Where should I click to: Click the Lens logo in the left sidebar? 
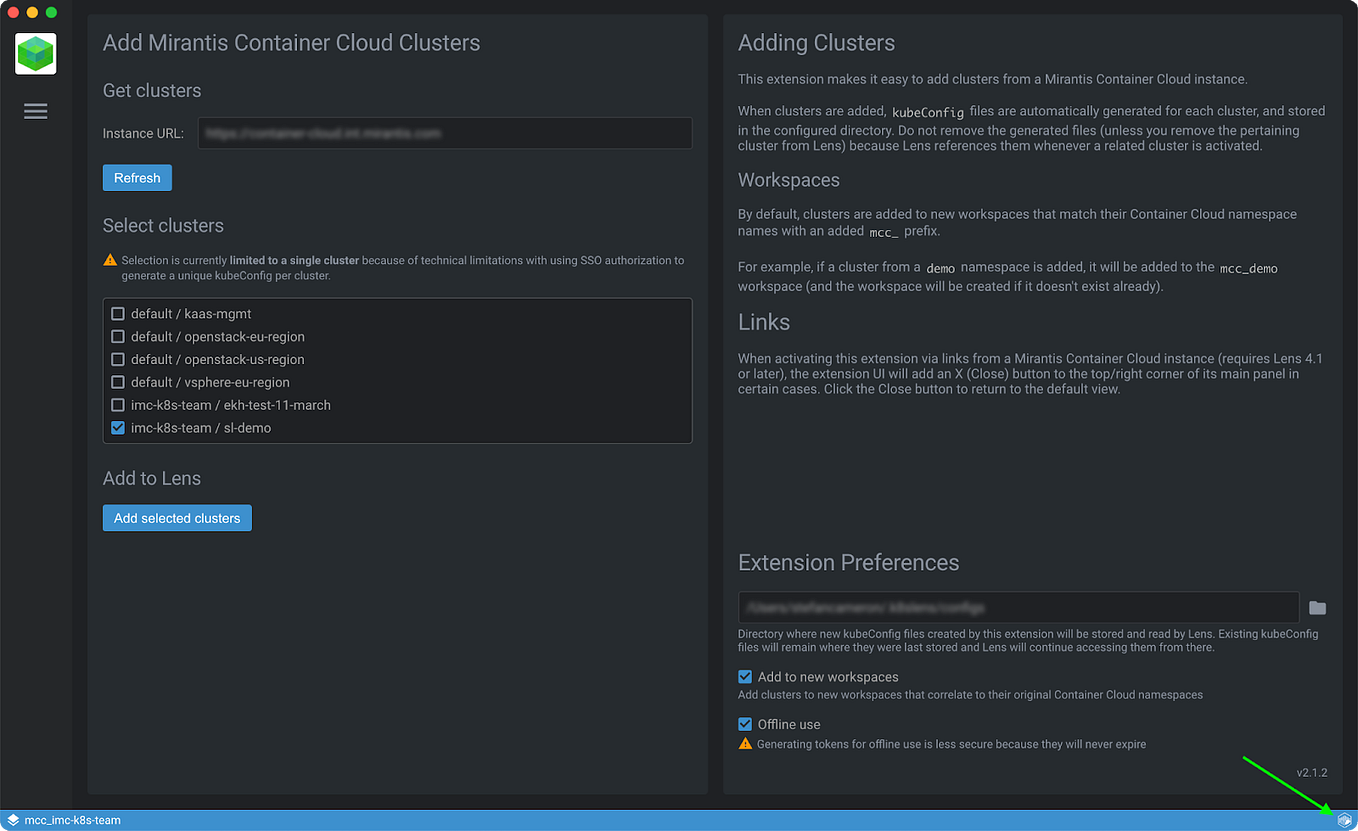pos(35,53)
